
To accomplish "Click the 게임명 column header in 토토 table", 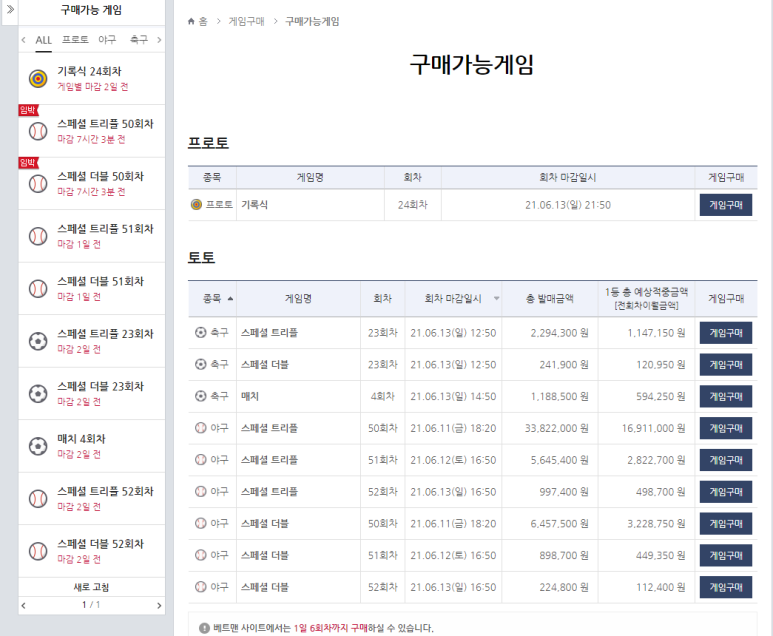I will [298, 298].
